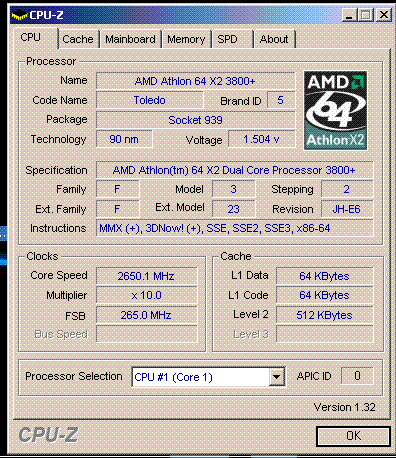This screenshot has width=396, height=458.
Task: Click the Level 2 cache value field
Action: pos(325,315)
